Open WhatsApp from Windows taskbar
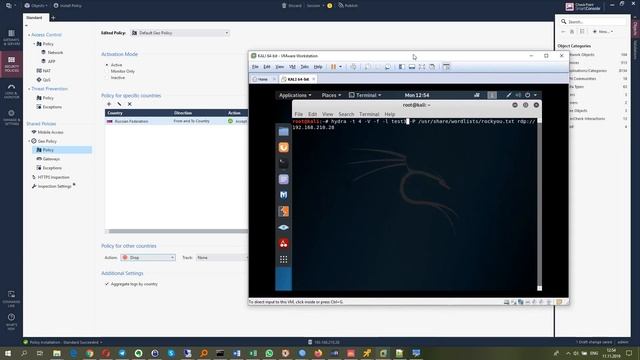The image size is (640, 360). (x=269, y=353)
